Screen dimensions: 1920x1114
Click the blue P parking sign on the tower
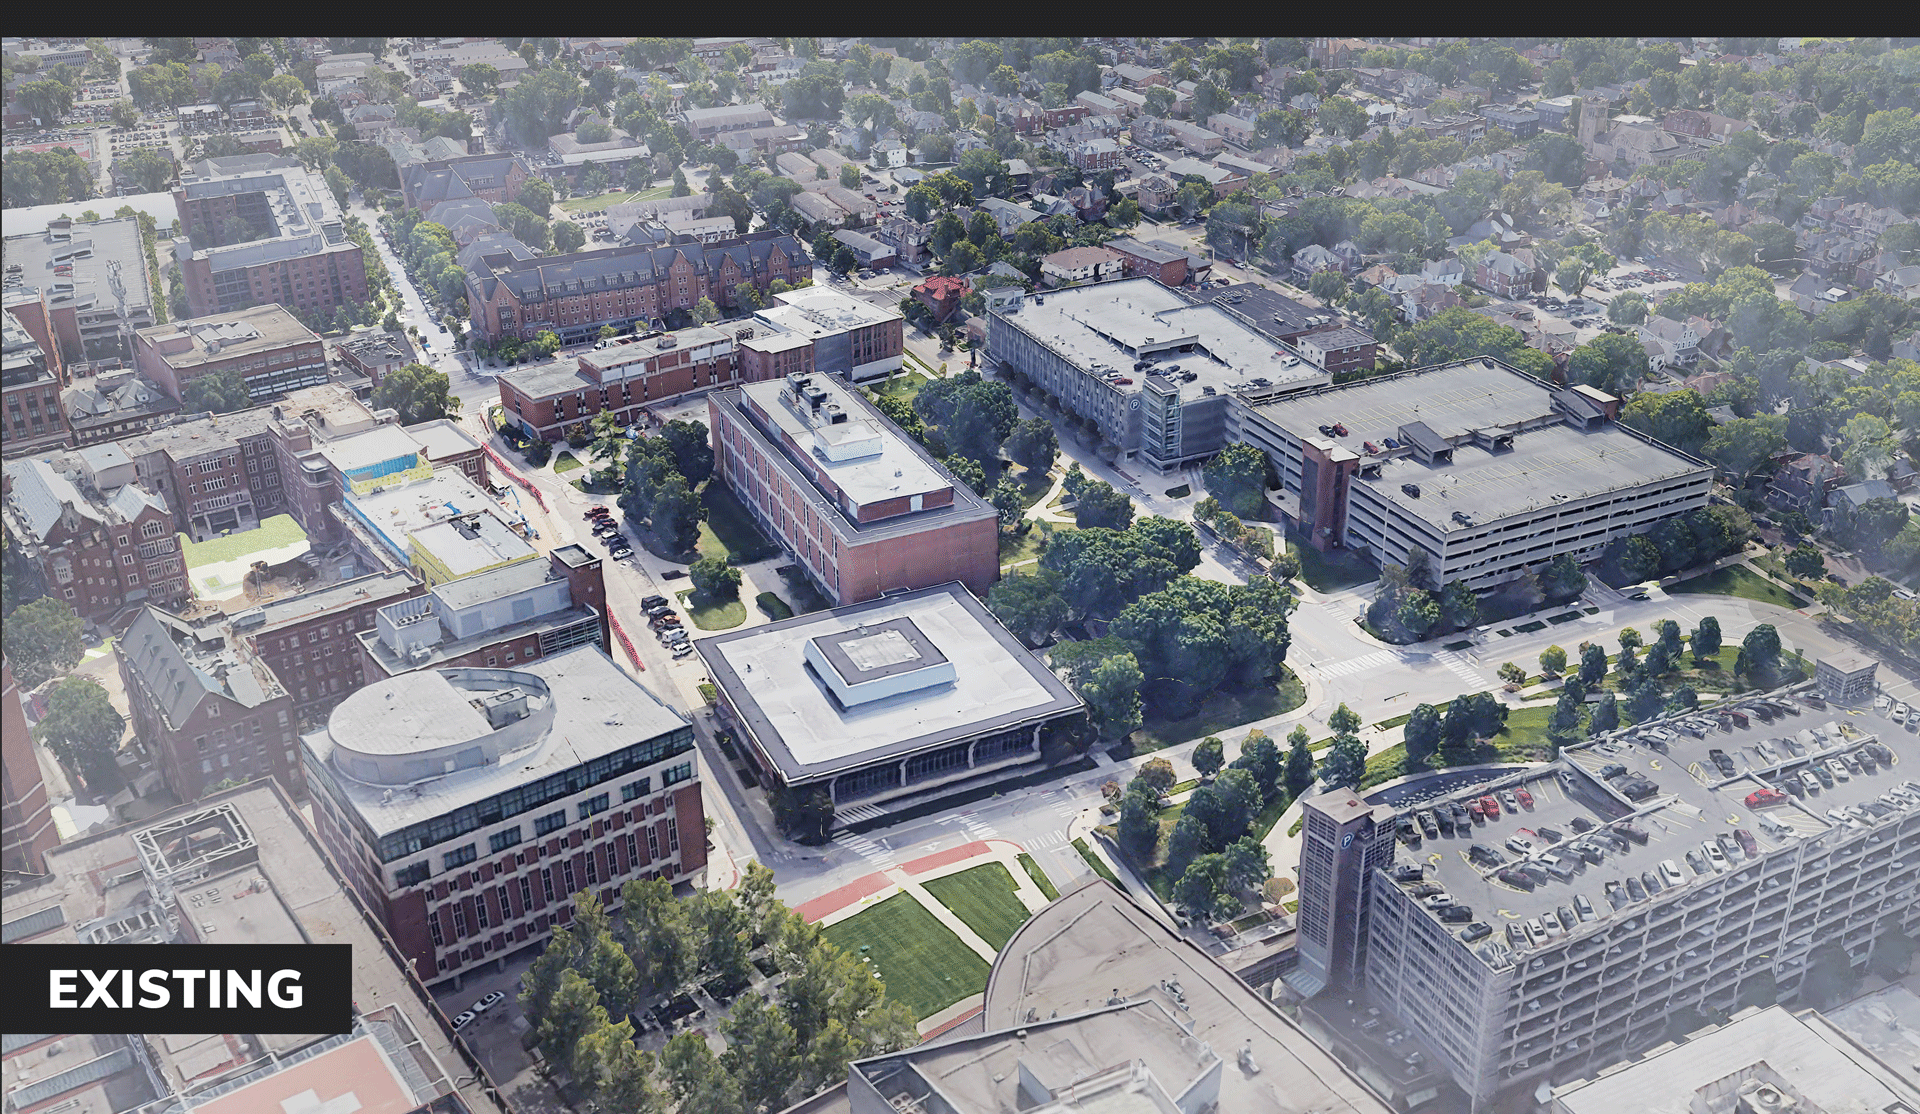pos(1346,839)
